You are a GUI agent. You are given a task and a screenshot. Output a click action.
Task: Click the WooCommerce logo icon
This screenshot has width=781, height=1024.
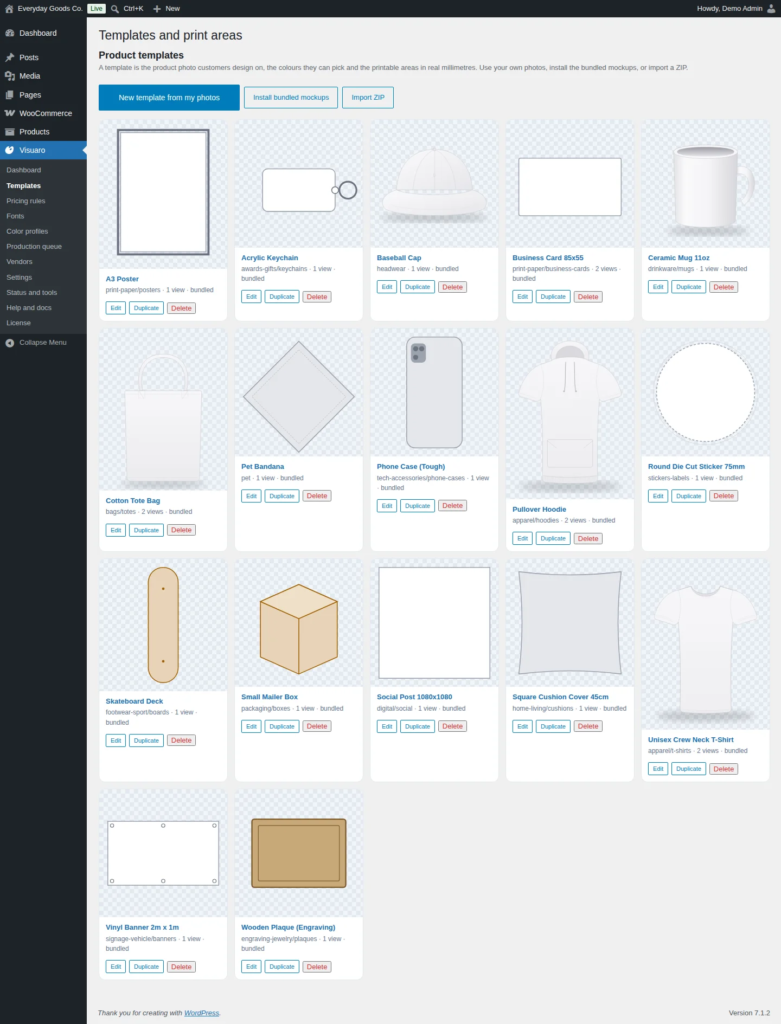click(x=10, y=113)
